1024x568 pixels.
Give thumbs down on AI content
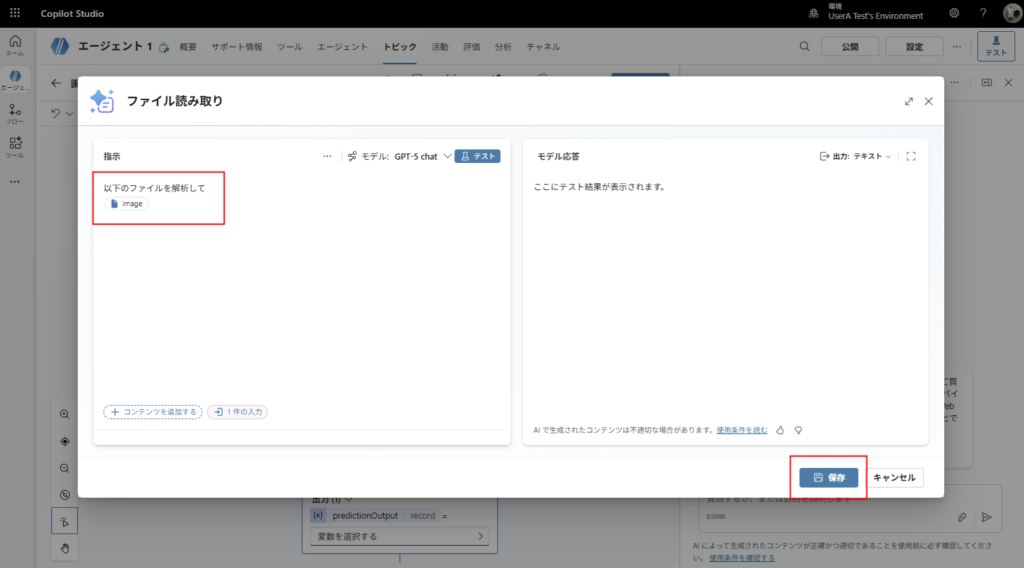(x=798, y=430)
